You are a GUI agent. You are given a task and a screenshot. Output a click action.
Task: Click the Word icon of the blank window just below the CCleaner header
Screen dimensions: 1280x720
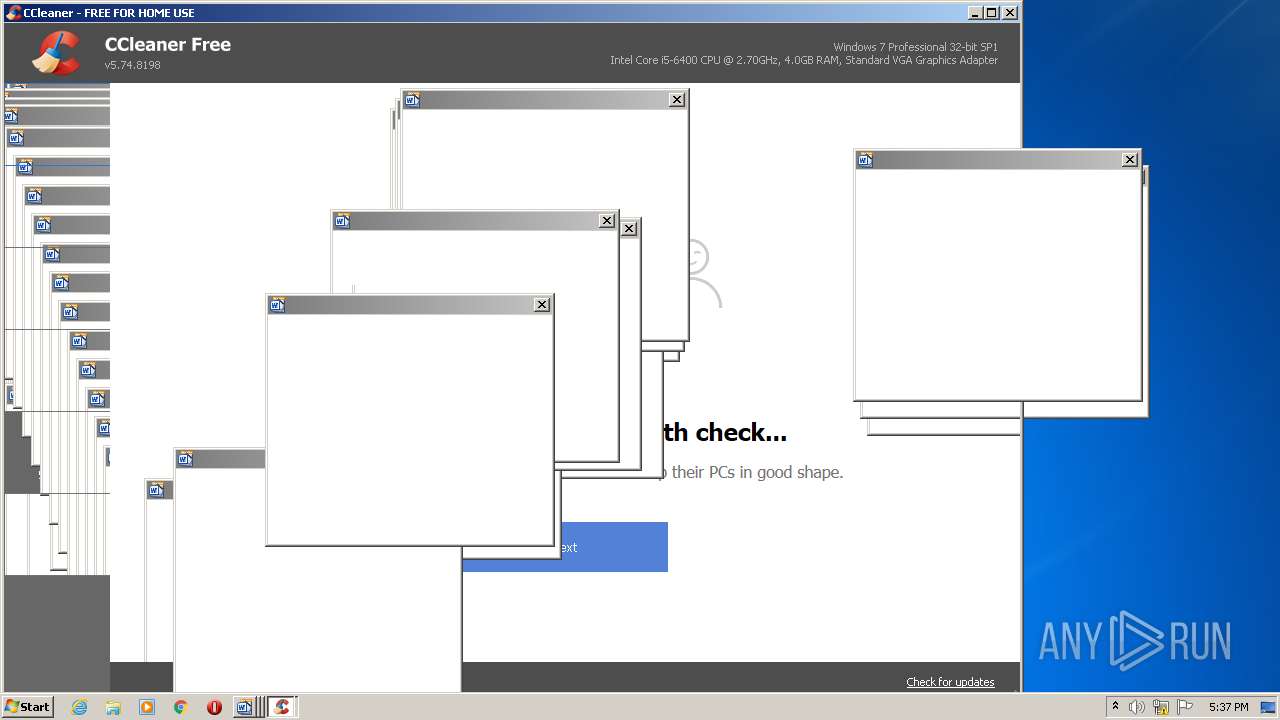tap(412, 100)
